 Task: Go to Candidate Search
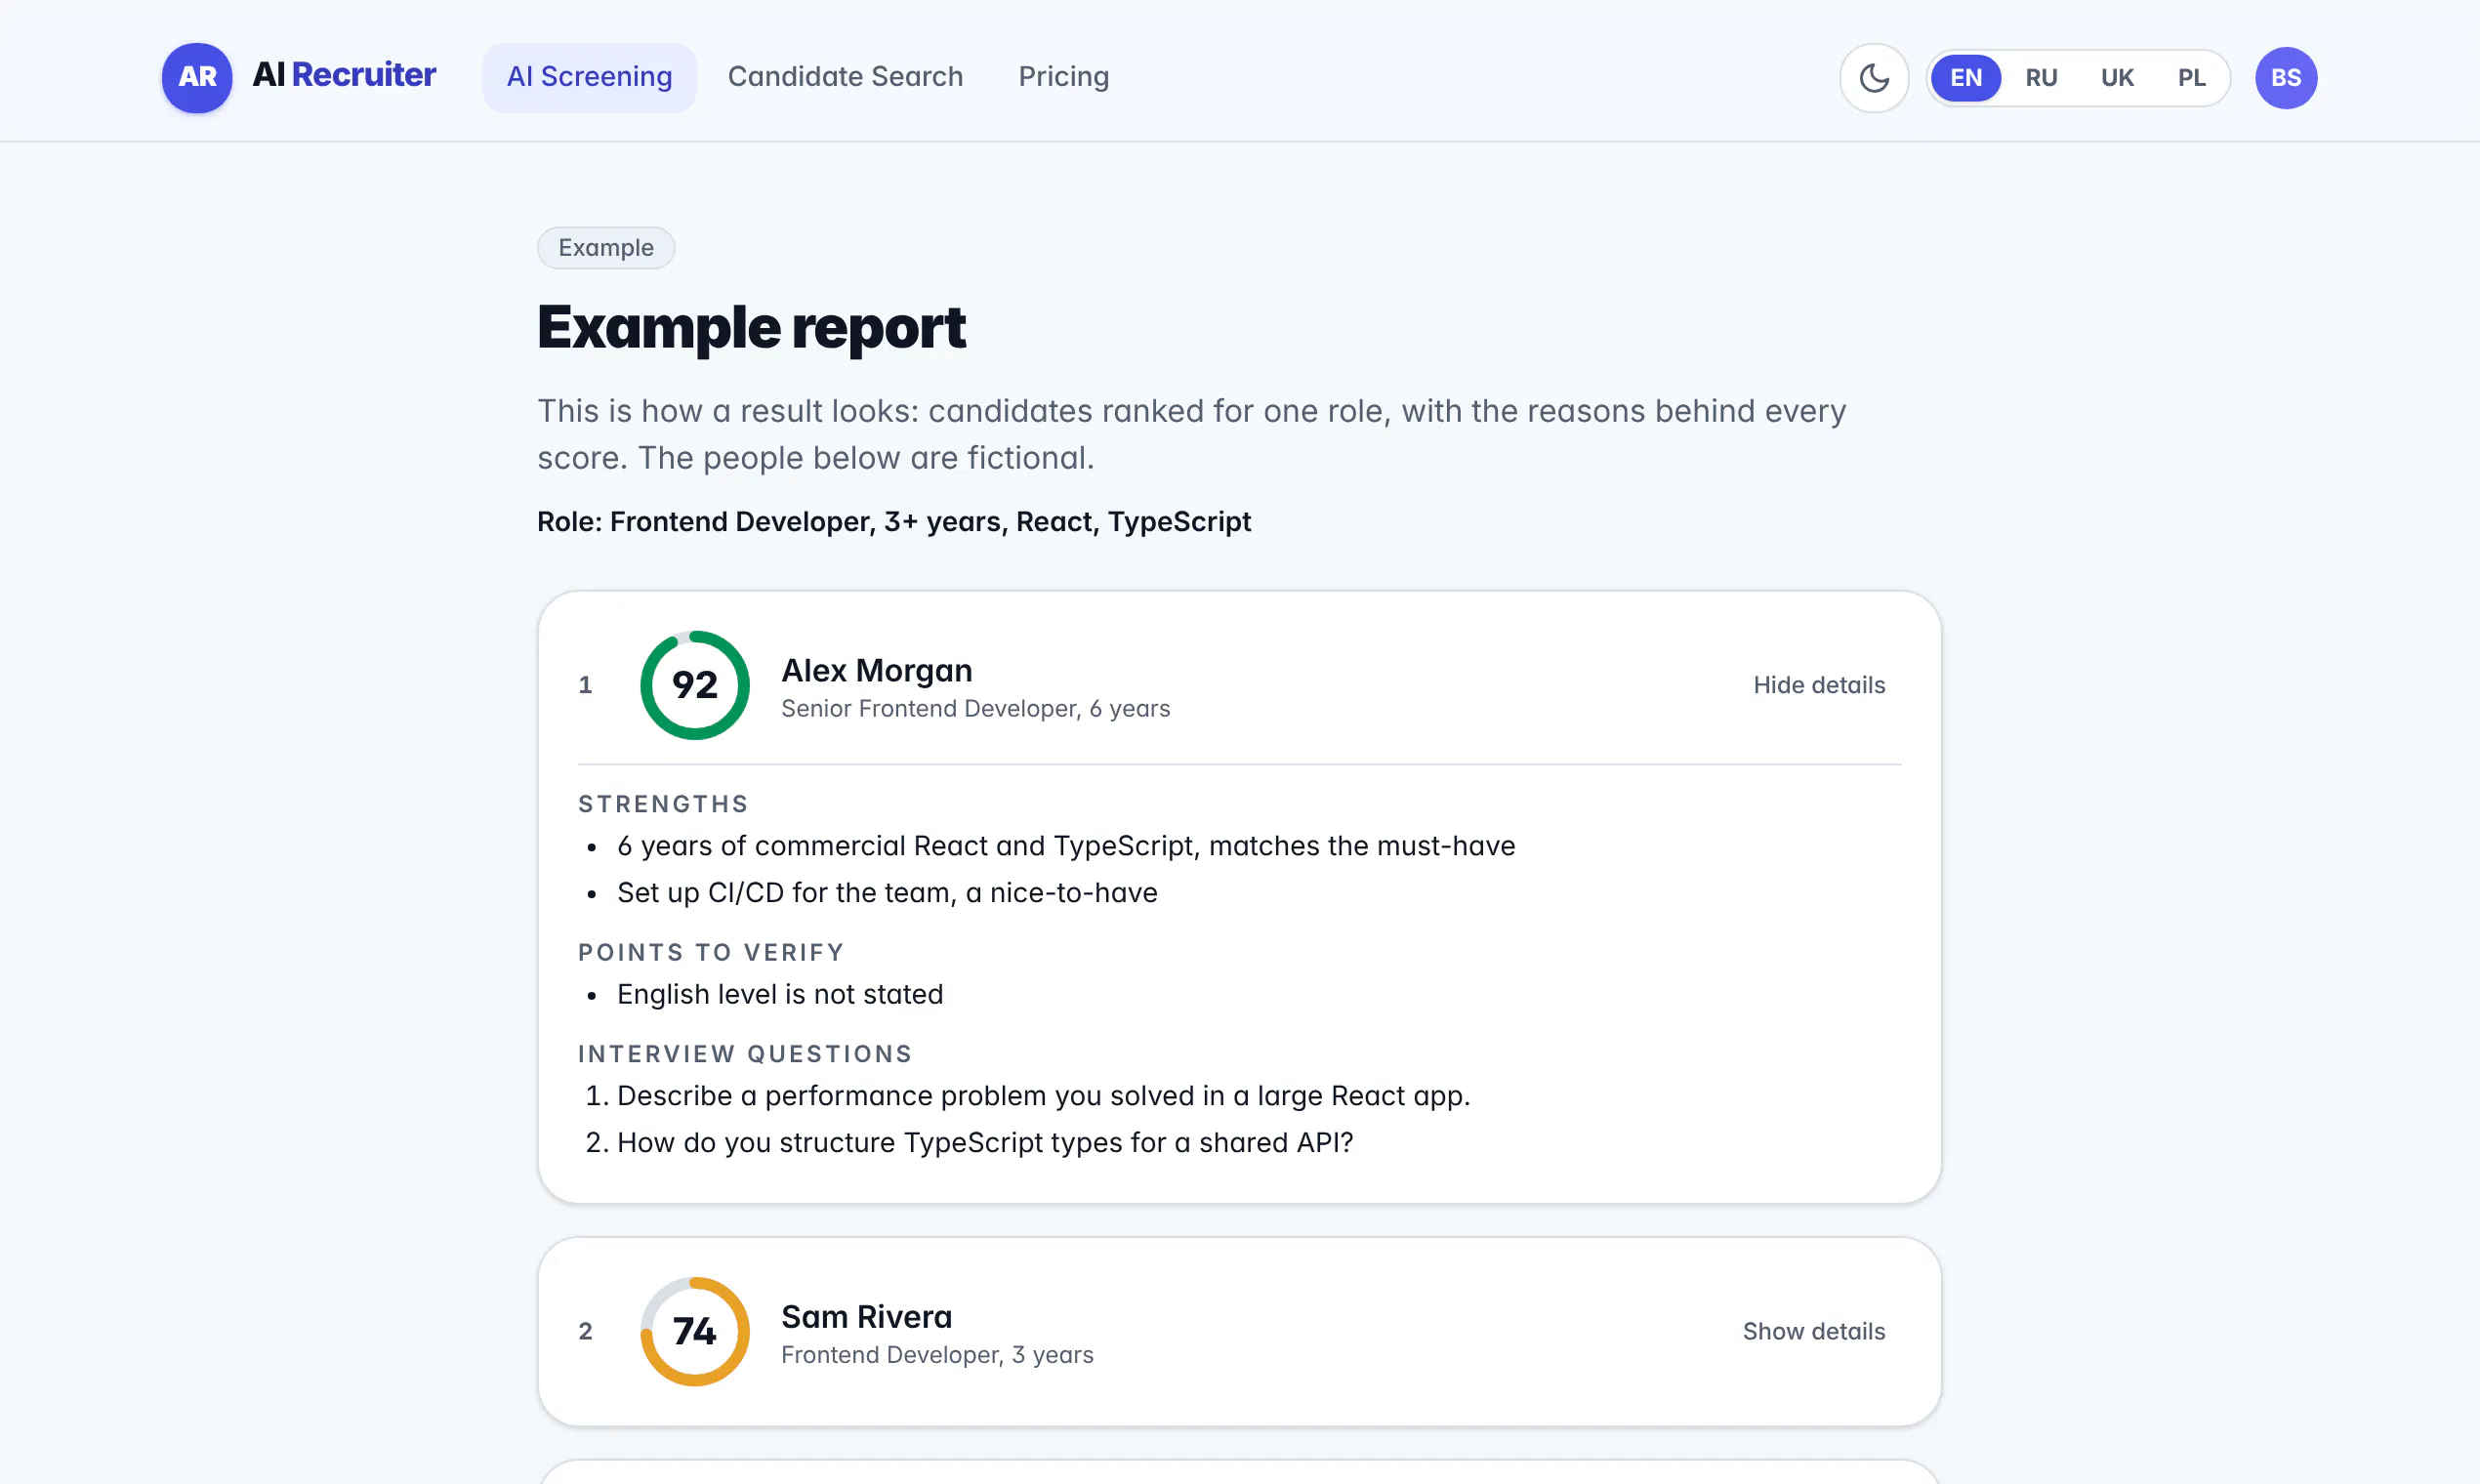pos(845,77)
